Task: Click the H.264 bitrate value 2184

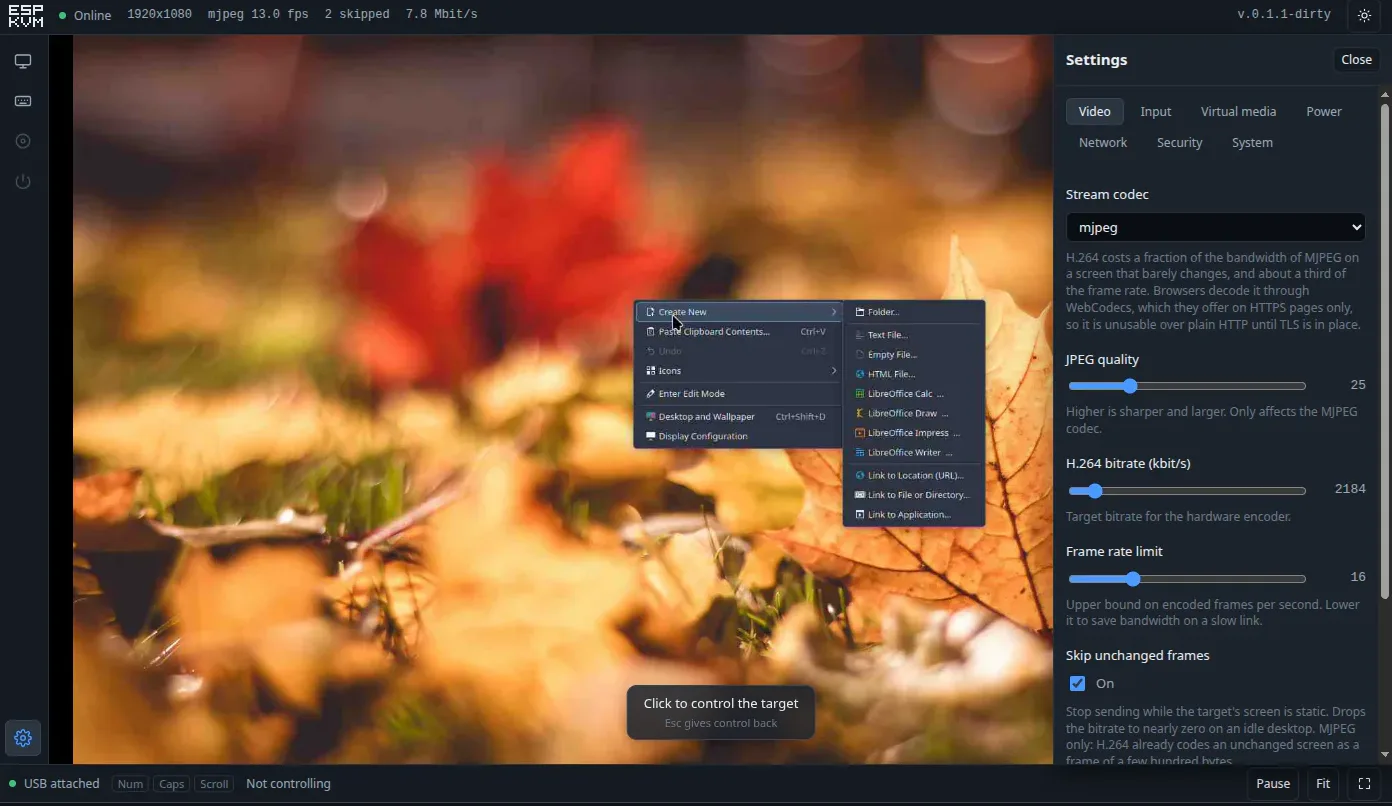Action: pos(1350,490)
